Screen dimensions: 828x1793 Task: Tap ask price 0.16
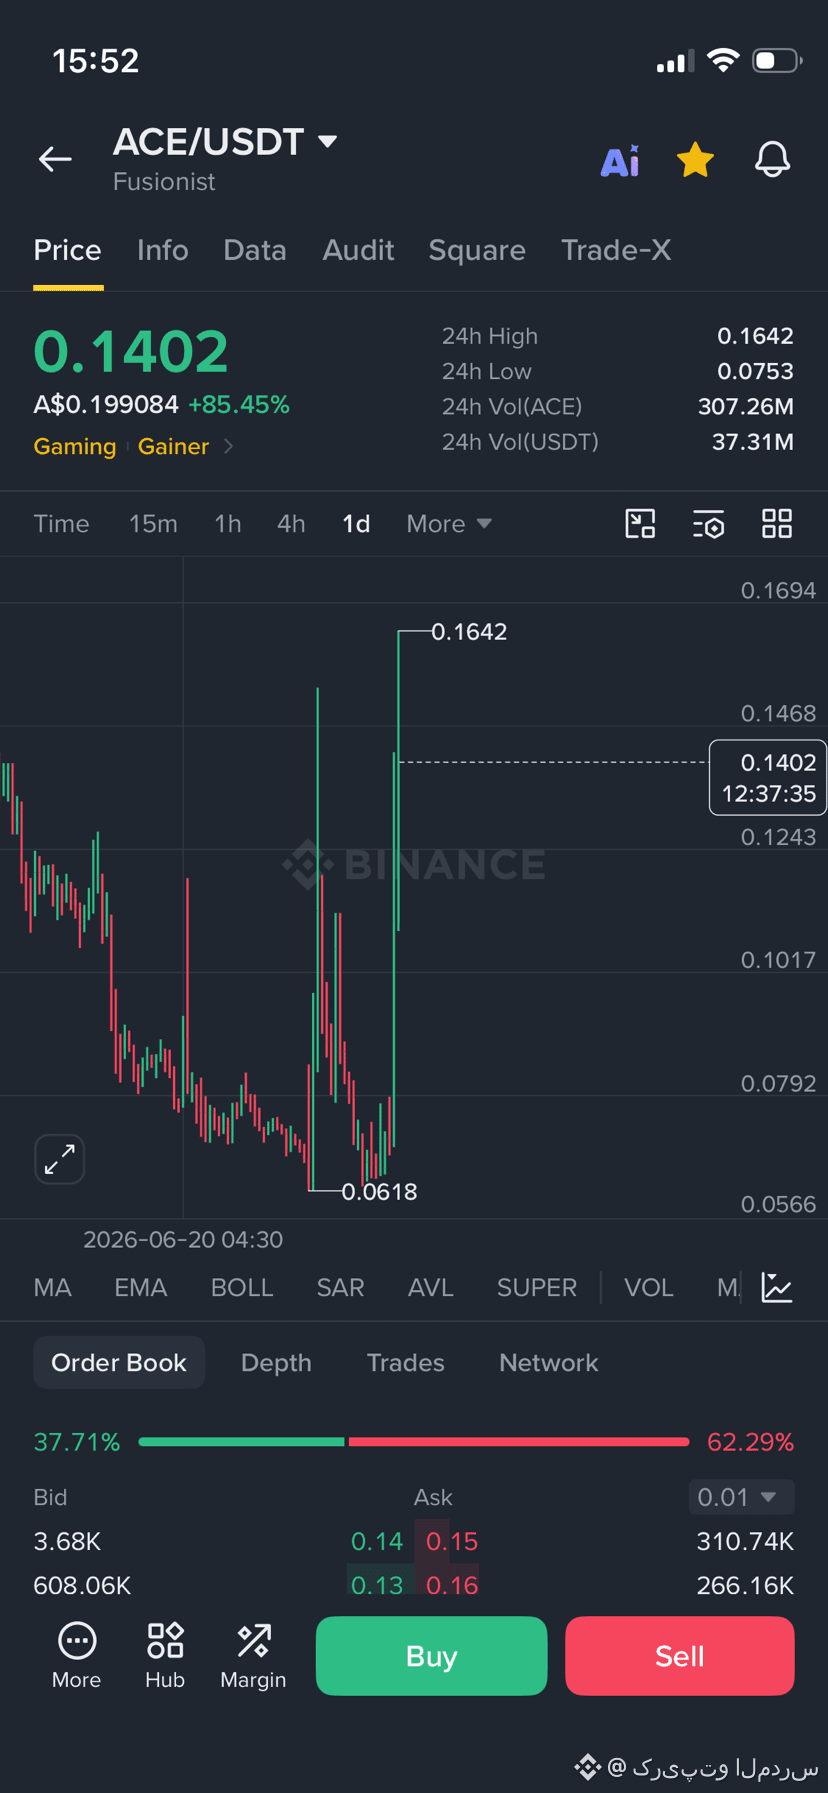click(452, 1586)
